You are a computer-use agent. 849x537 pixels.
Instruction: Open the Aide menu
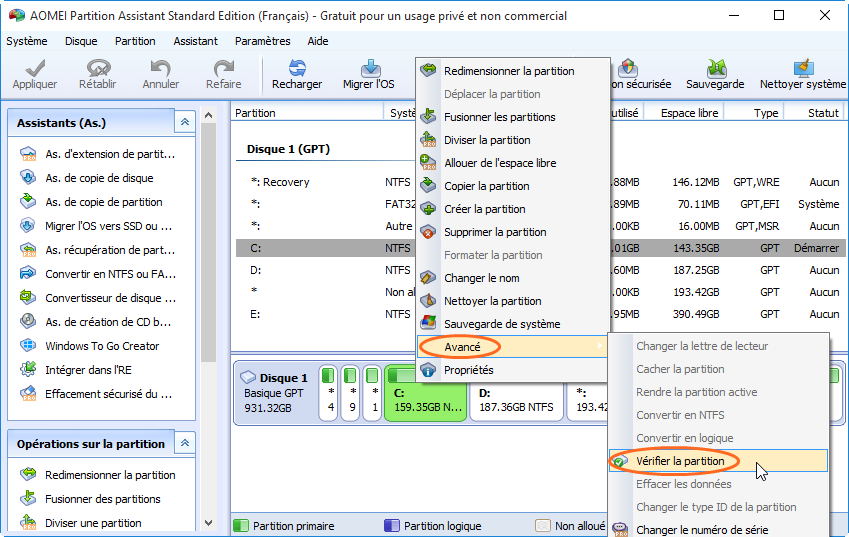318,41
